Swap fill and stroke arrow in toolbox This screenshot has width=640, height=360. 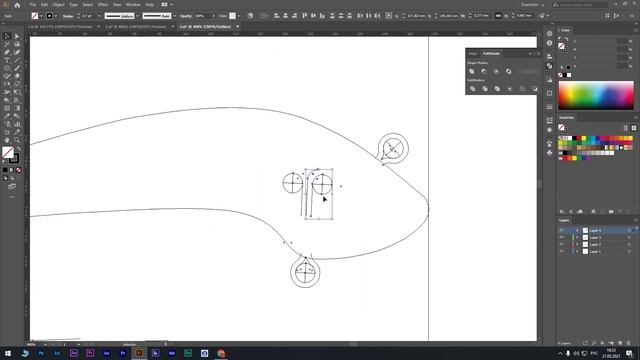[18, 149]
